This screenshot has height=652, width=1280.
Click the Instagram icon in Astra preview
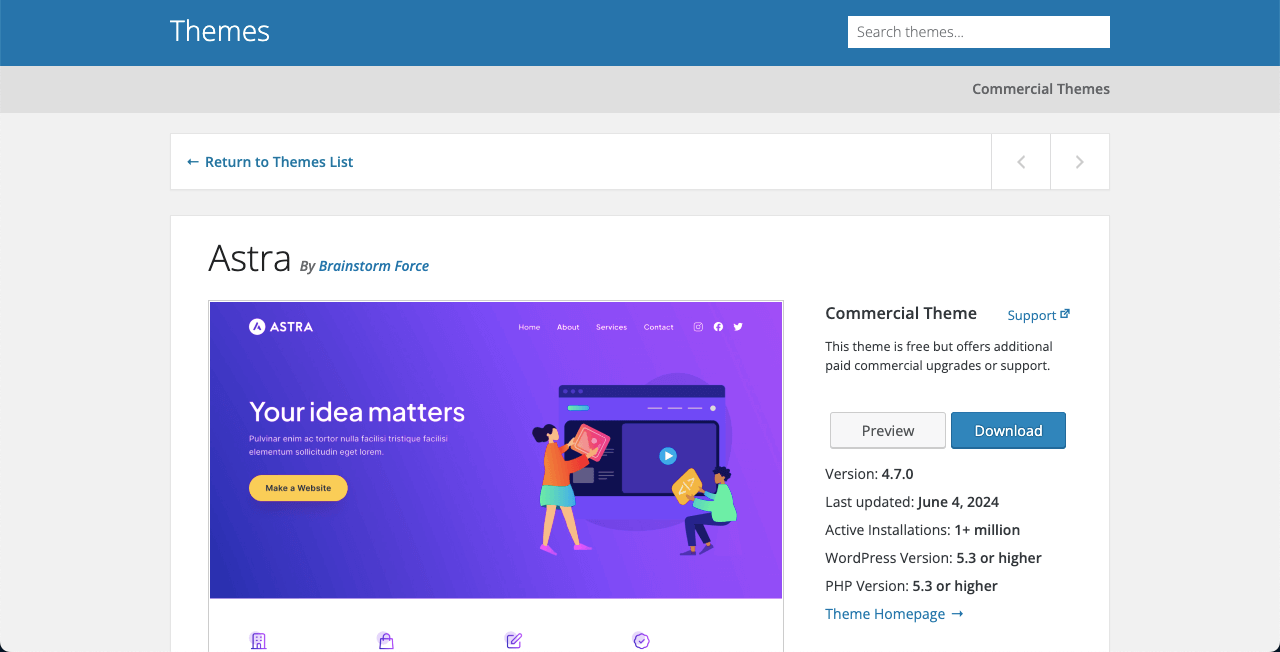(699, 327)
